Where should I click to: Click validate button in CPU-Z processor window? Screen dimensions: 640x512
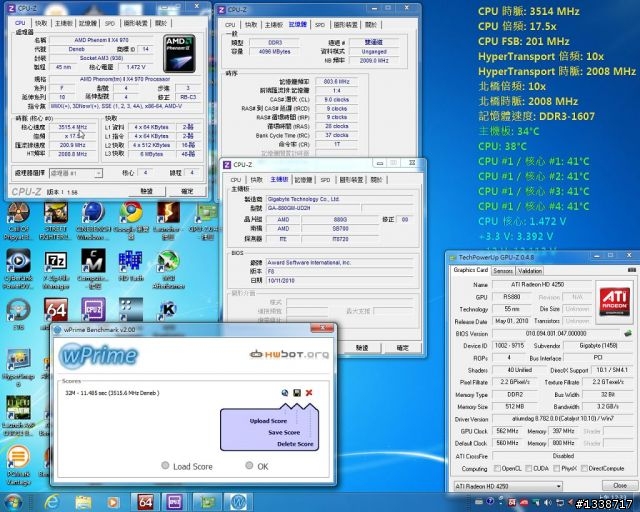click(x=147, y=191)
